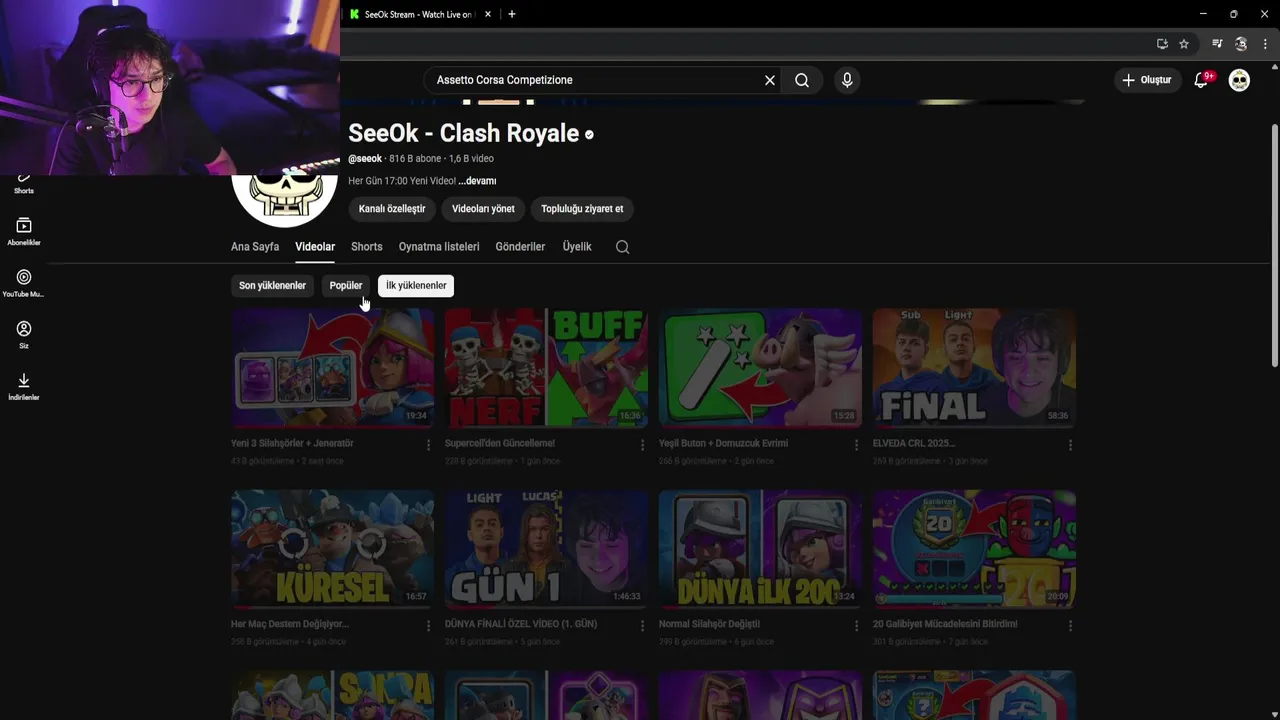Open the FİNAL 58:36 video thumbnail
Screen dimensions: 1280x720
974,368
